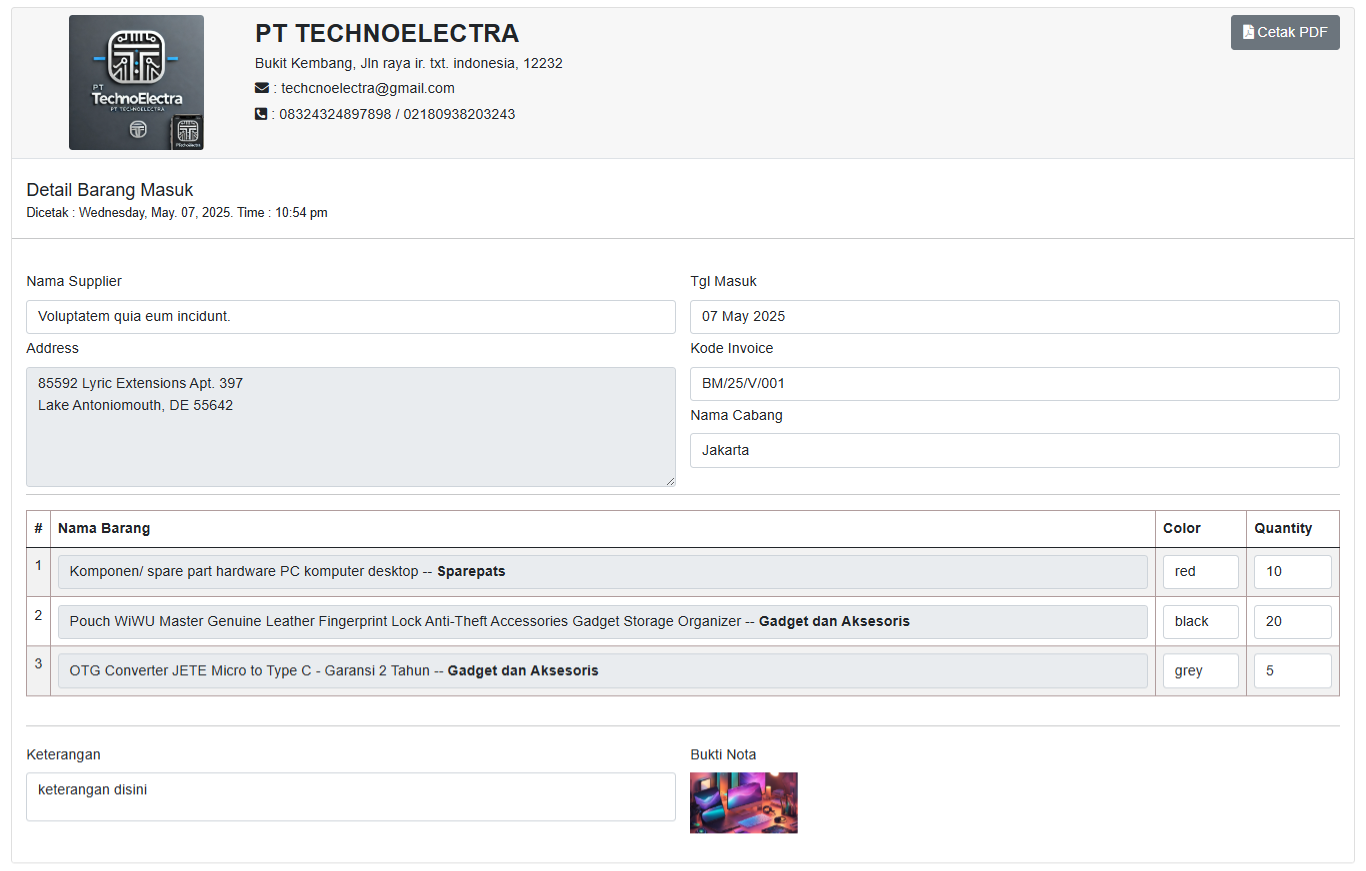Screen dimensions: 1366x871
Task: Click the Pouch WiWU Master item field
Action: click(x=602, y=622)
